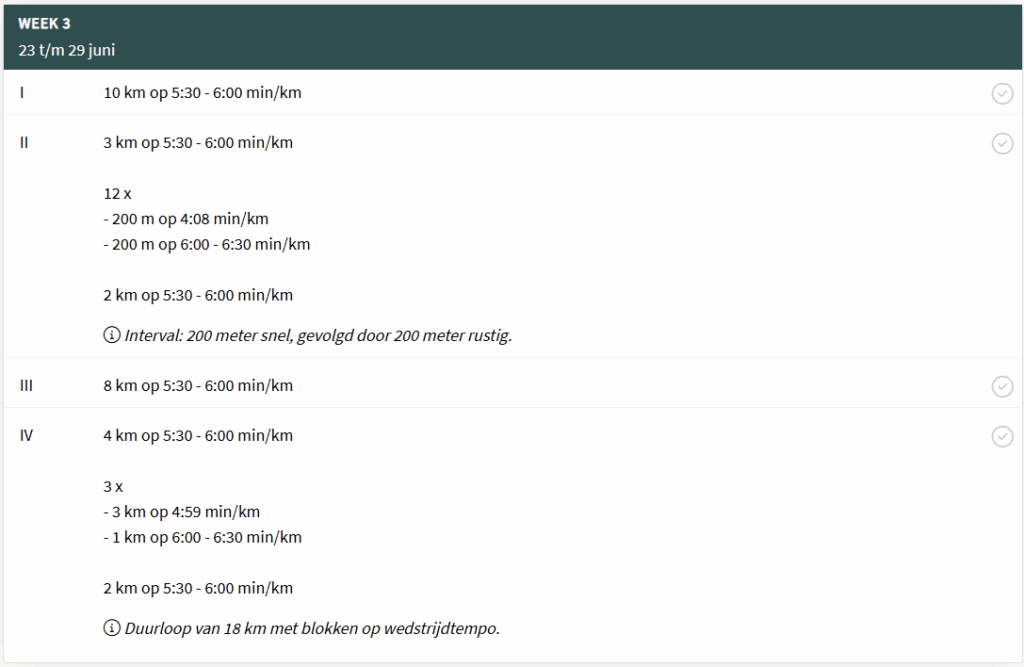The image size is (1024, 667).
Task: Mark training I as completed
Action: click(x=1002, y=94)
